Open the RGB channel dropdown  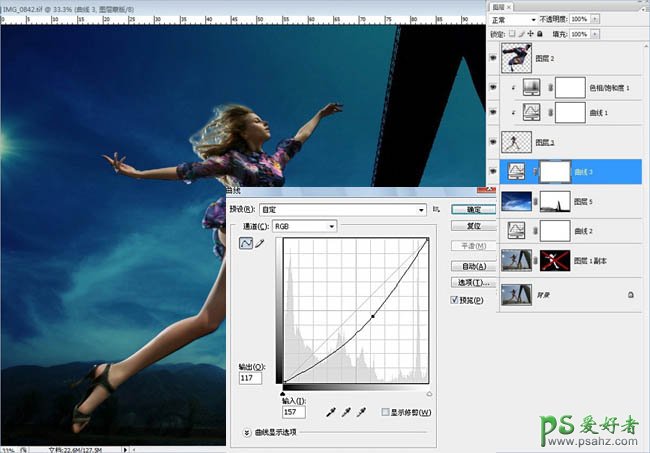[x=305, y=227]
